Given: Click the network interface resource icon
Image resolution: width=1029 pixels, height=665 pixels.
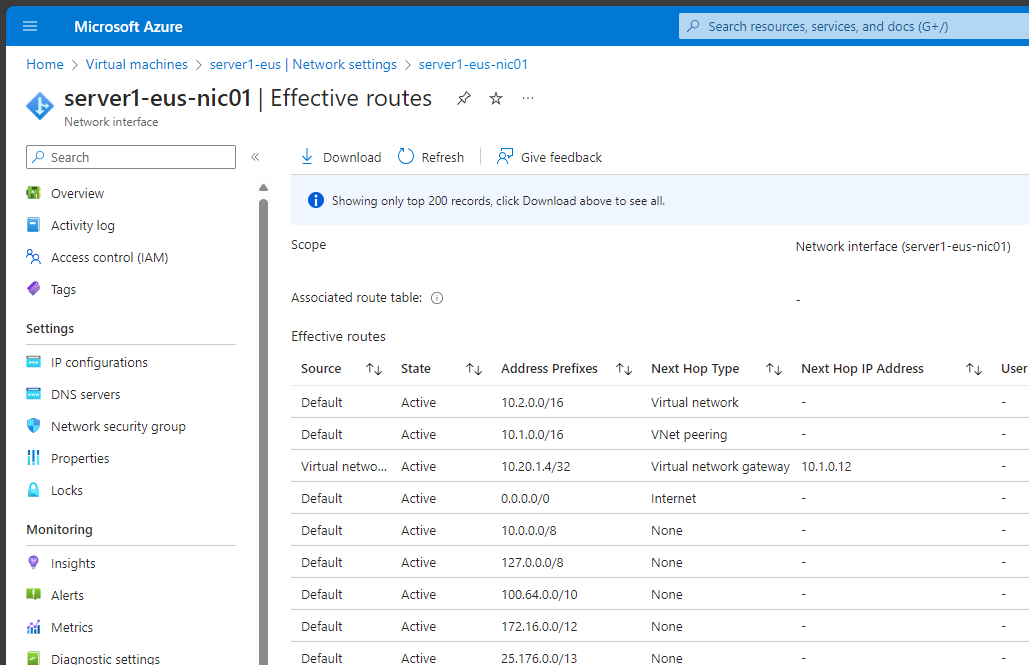Looking at the screenshot, I should coord(40,106).
